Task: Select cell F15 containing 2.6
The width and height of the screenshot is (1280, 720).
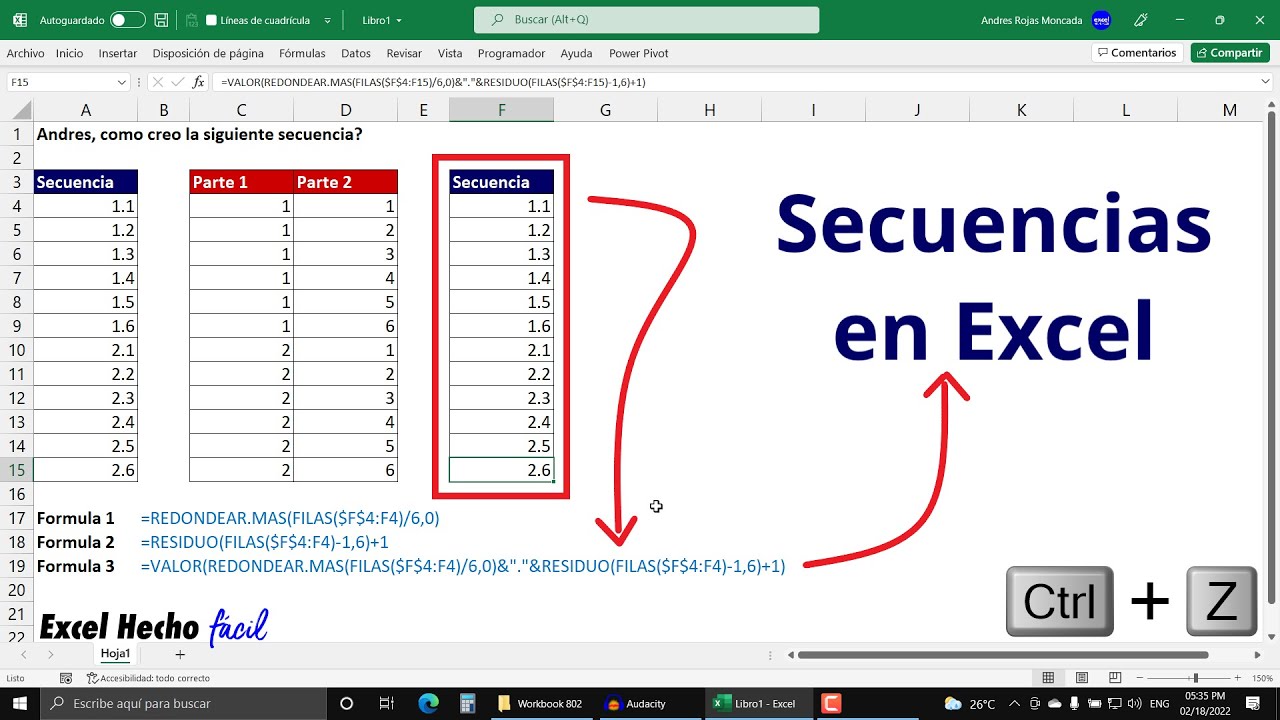Action: pos(501,470)
